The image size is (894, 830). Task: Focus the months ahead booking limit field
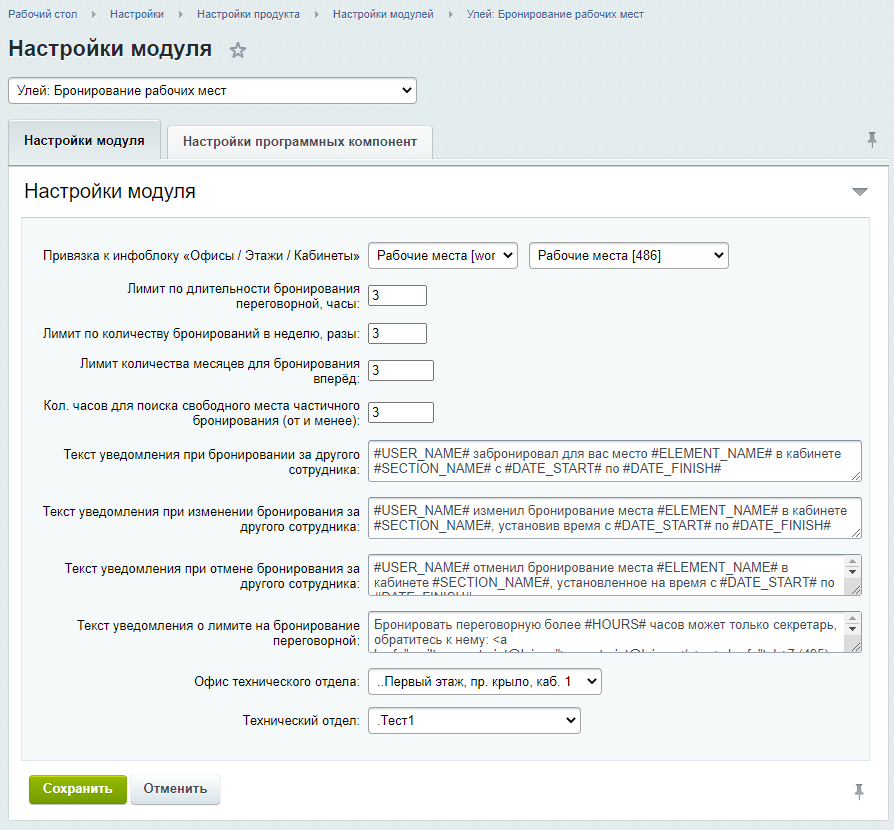pyautogui.click(x=401, y=371)
